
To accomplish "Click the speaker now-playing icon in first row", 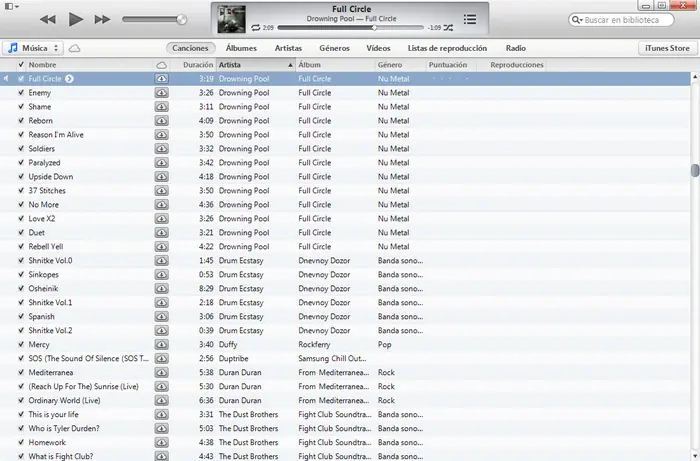I will (x=6, y=79).
